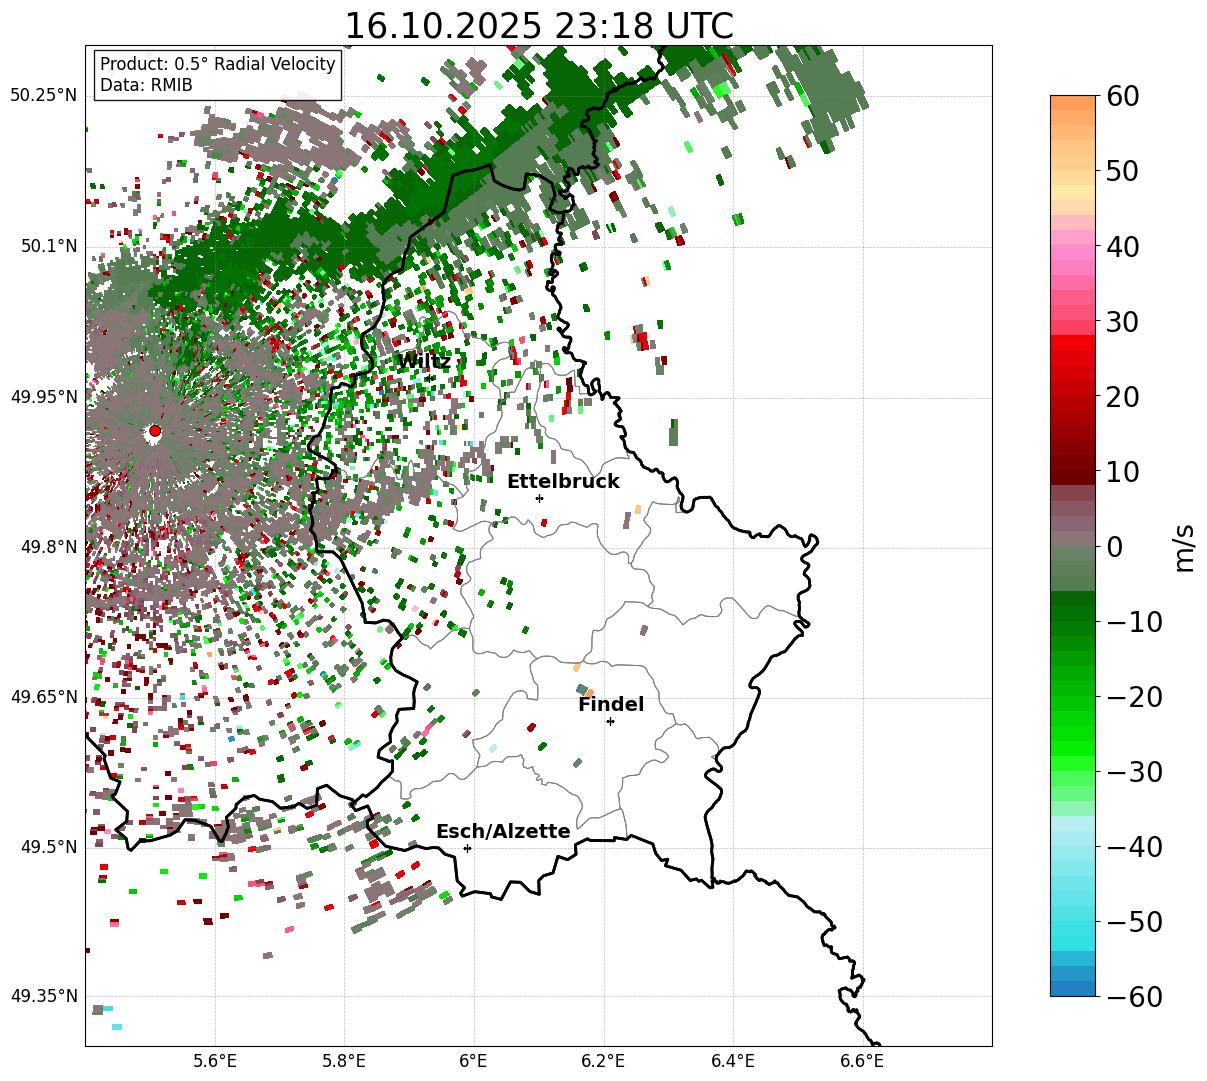
Task: Click the Esch/Alzette station cross marker
Action: [x=467, y=848]
